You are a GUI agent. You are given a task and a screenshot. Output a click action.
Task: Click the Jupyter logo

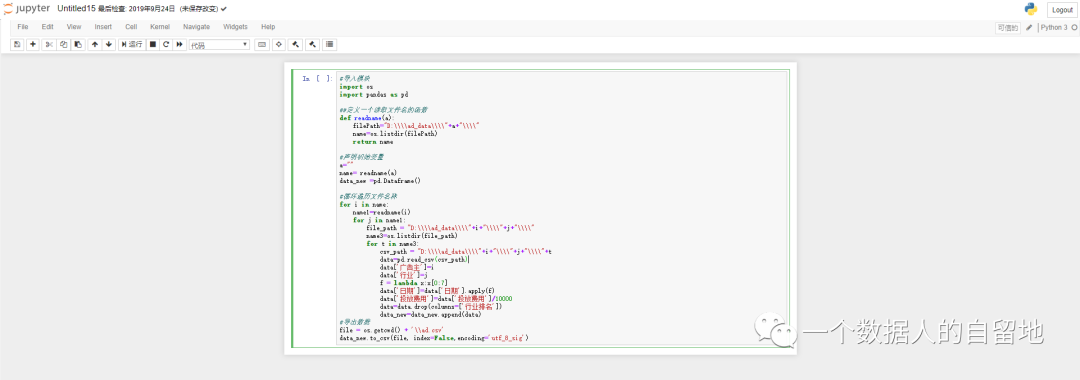click(x=28, y=9)
